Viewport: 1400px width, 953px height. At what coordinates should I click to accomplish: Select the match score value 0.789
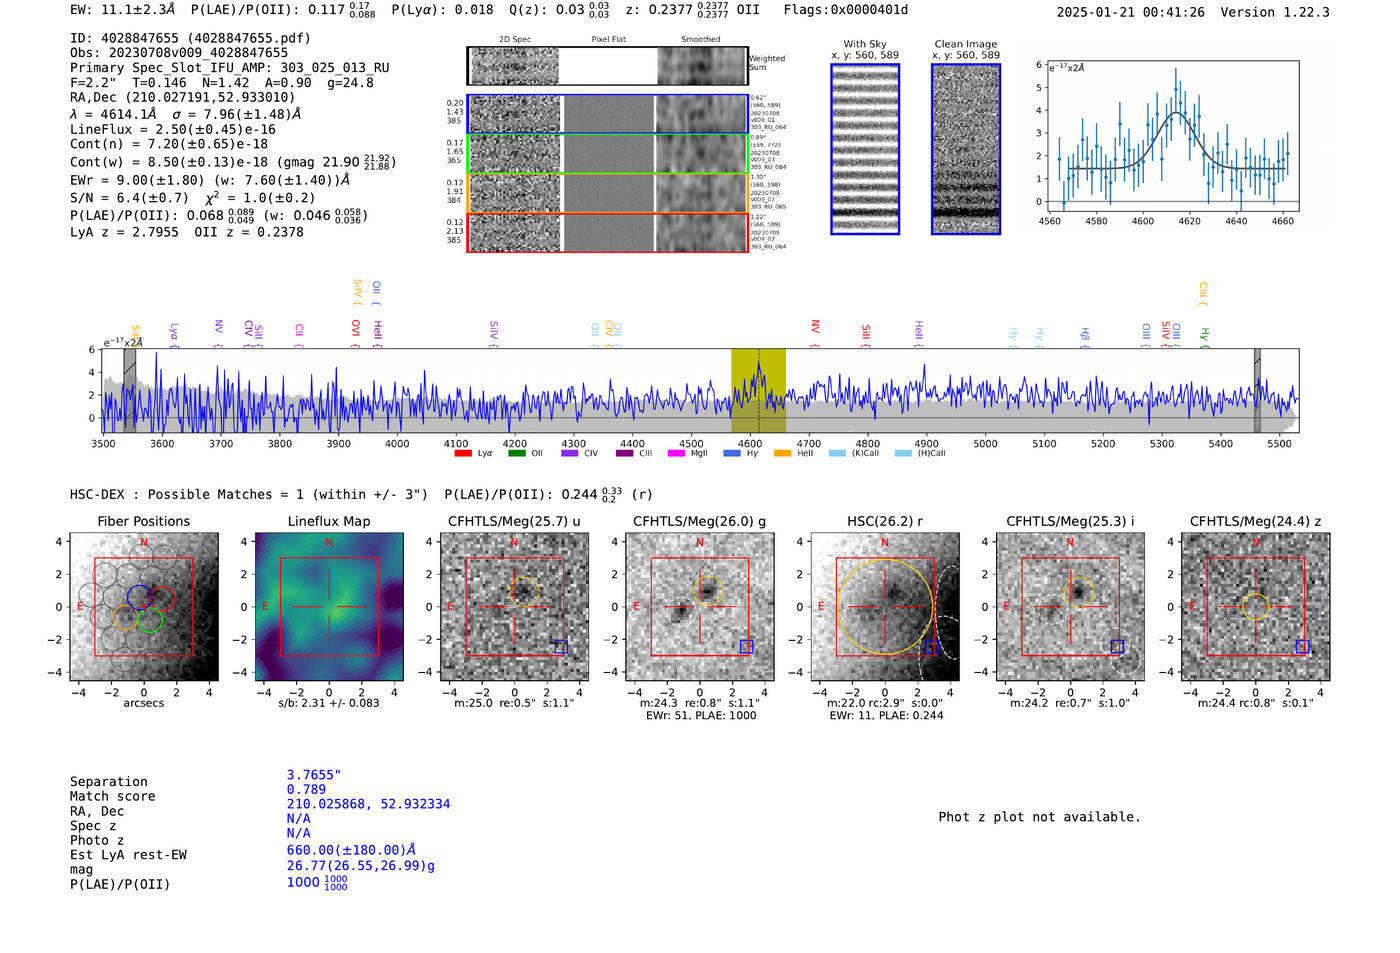(306, 790)
